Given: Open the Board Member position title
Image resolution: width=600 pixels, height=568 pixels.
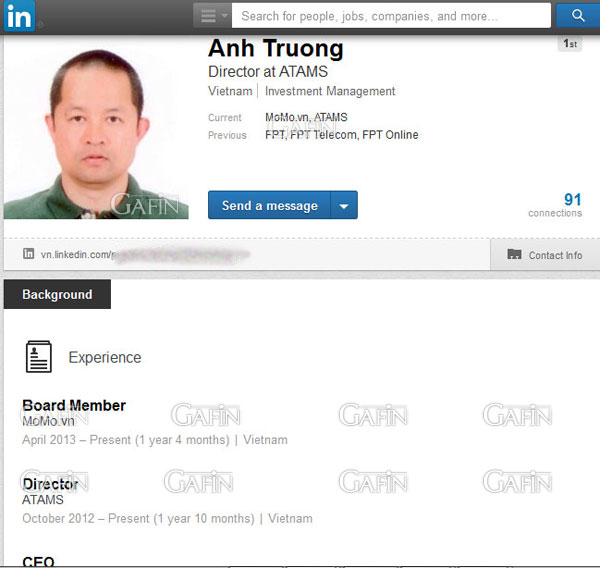Looking at the screenshot, I should [x=74, y=405].
